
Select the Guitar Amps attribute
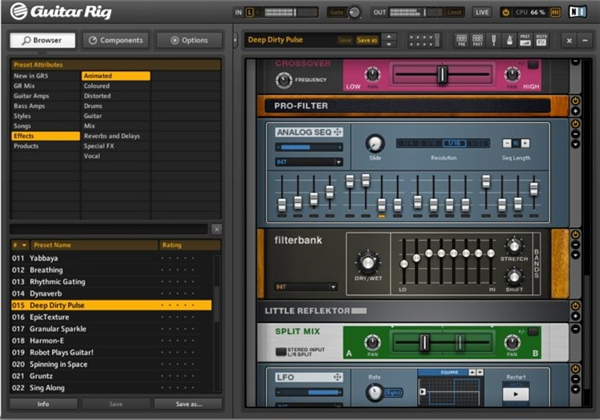point(46,96)
